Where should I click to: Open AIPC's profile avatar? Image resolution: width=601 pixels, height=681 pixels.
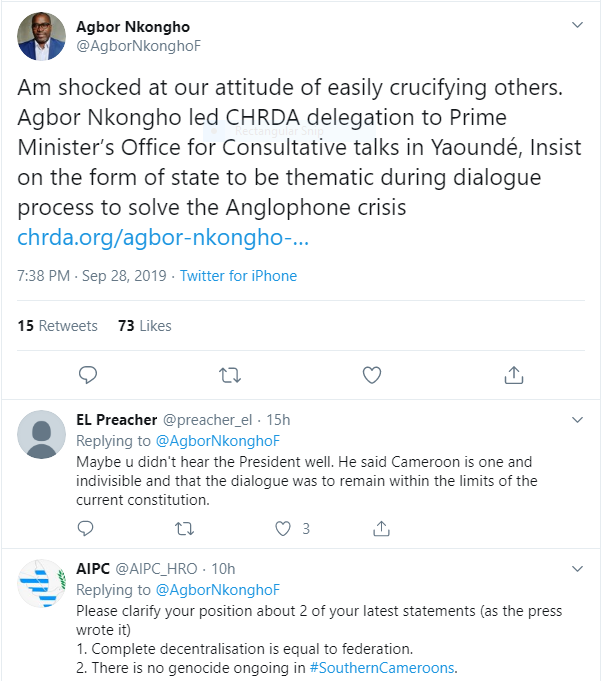[x=42, y=583]
